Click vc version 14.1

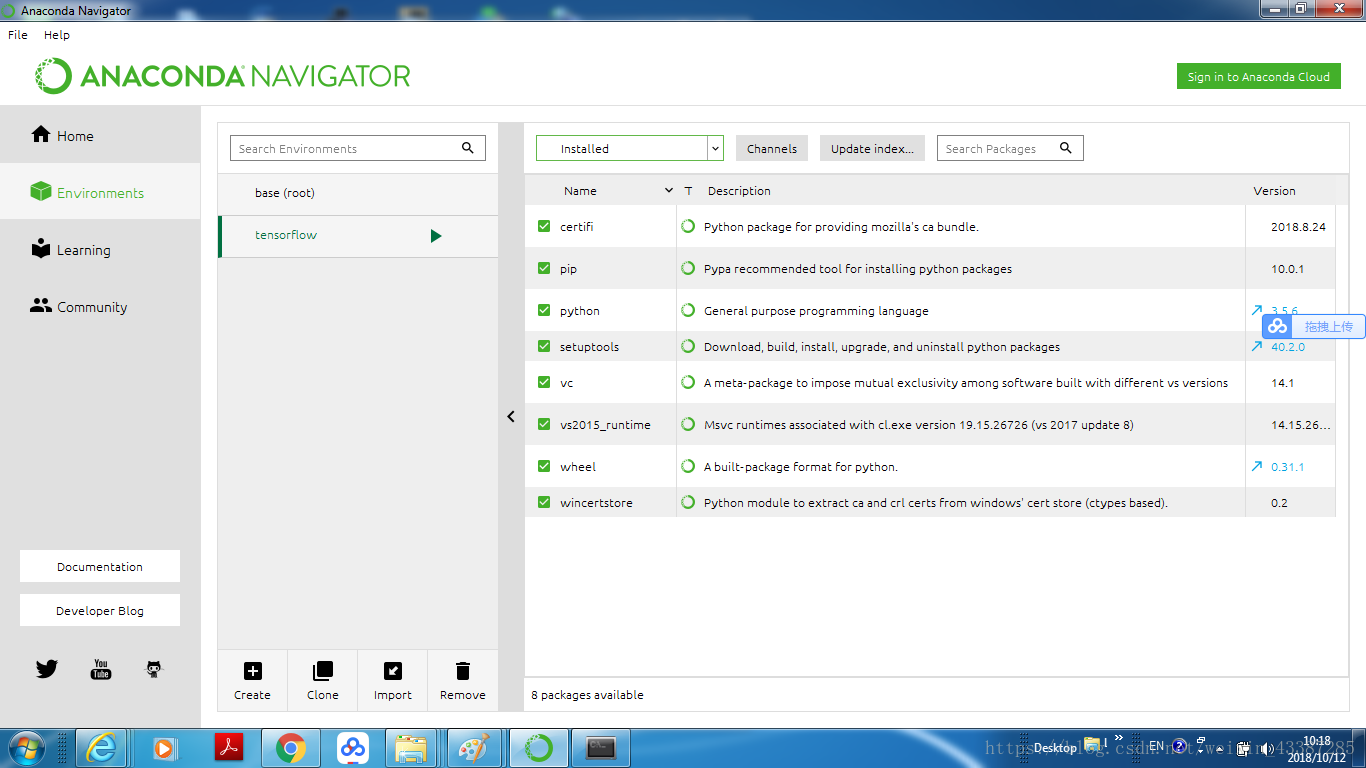(x=1282, y=383)
